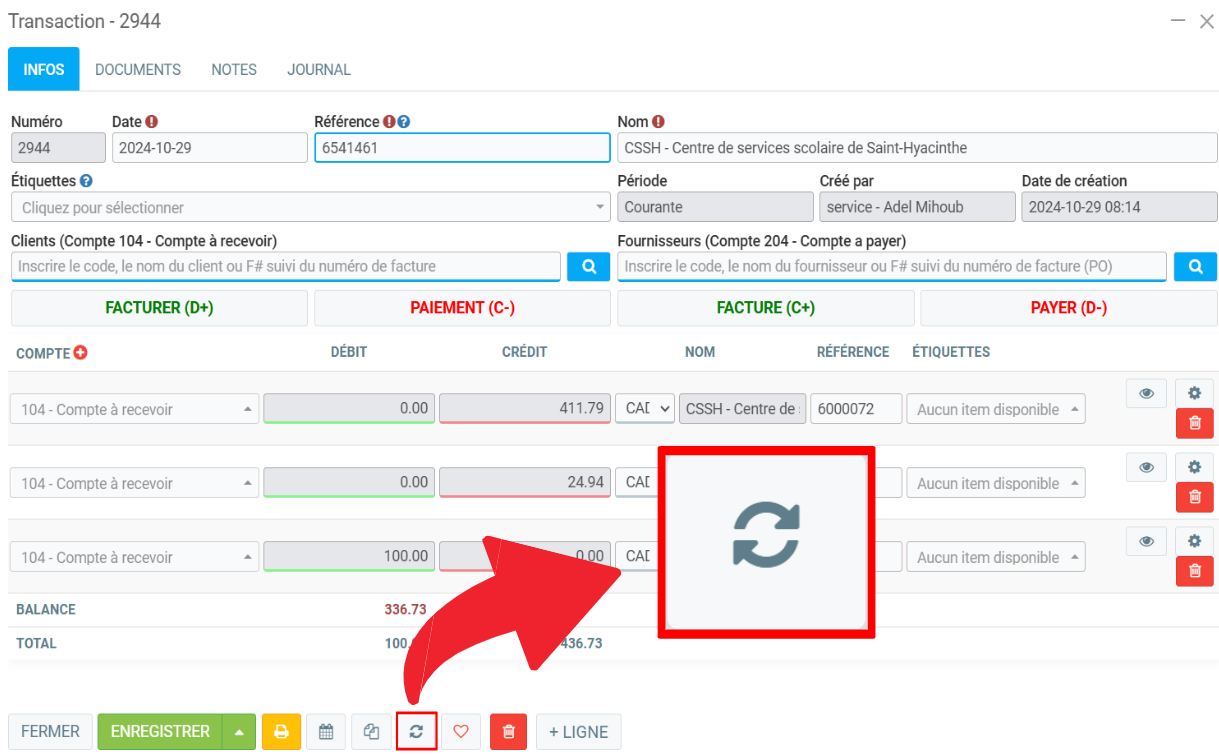The width and height of the screenshot is (1219, 755).
Task: Delete the third line with its trash icon
Action: [1194, 571]
